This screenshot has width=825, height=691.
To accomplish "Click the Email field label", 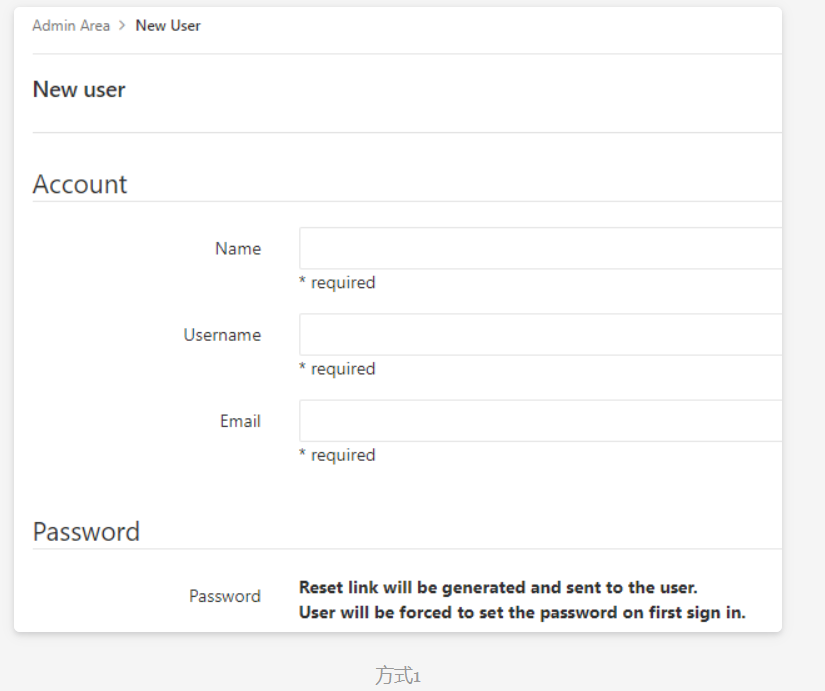I will [x=240, y=421].
